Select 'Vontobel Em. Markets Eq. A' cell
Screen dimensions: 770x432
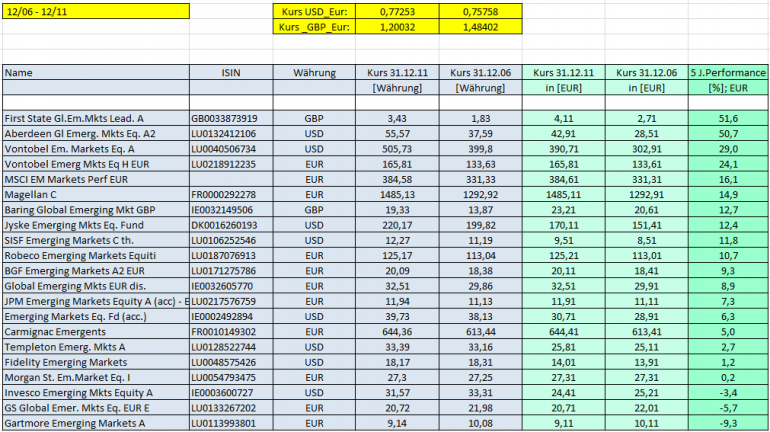coord(96,149)
